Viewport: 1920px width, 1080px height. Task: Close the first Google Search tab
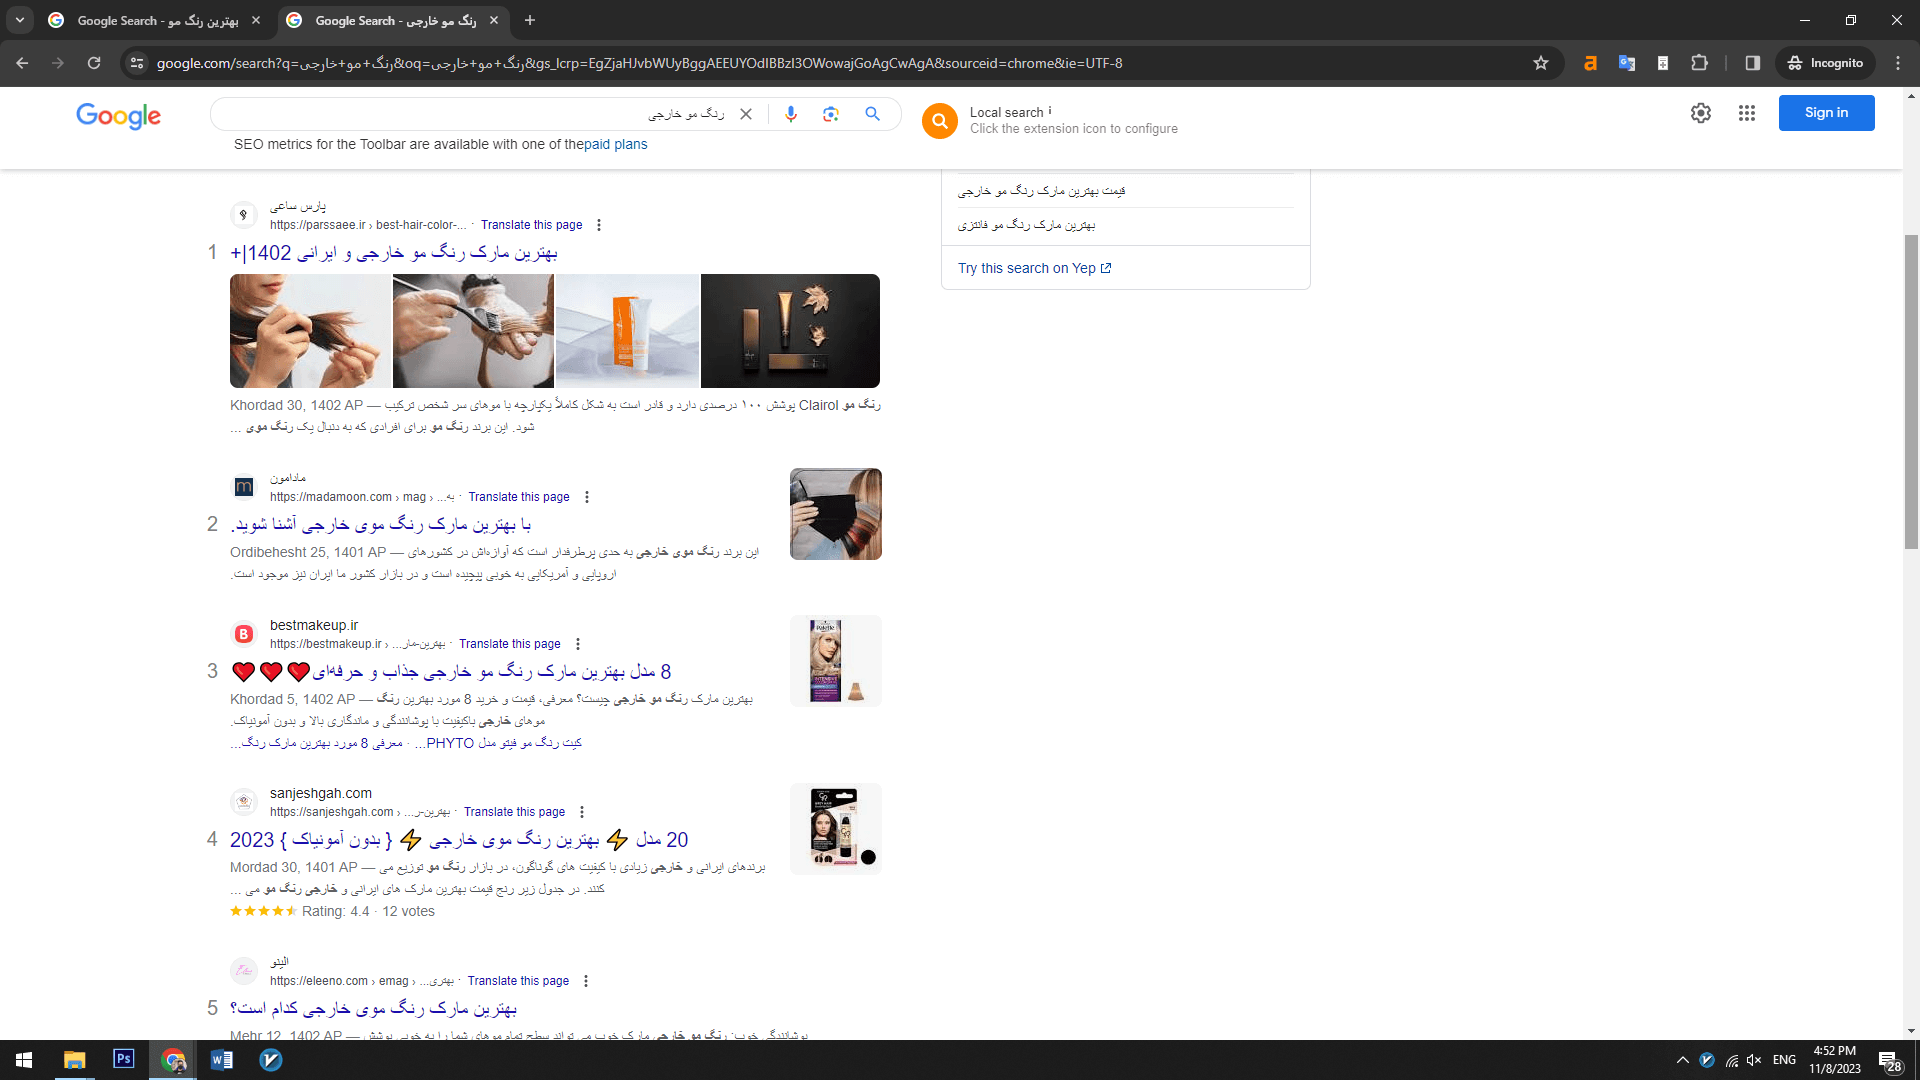256,20
